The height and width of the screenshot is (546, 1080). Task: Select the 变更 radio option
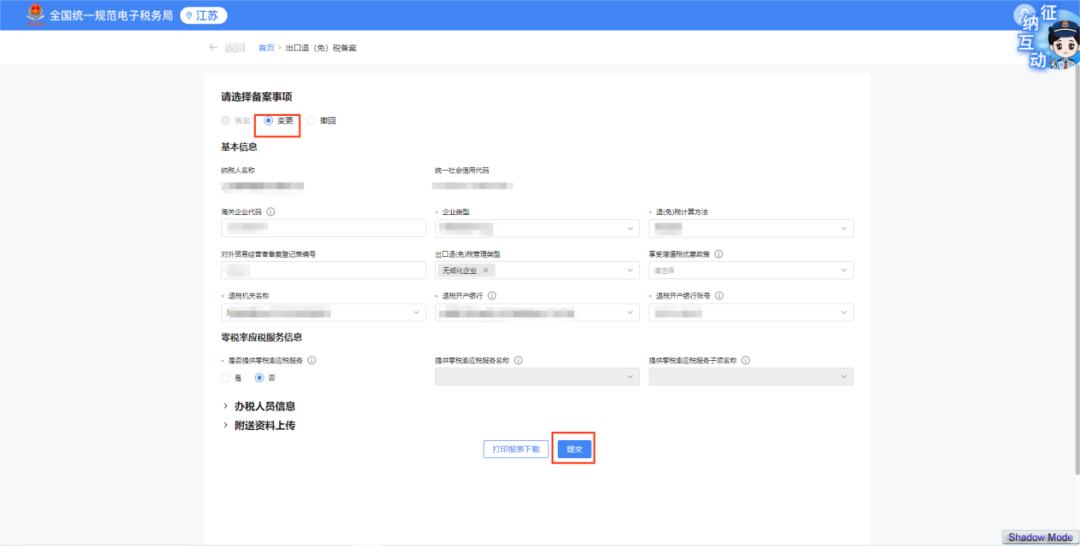268,121
